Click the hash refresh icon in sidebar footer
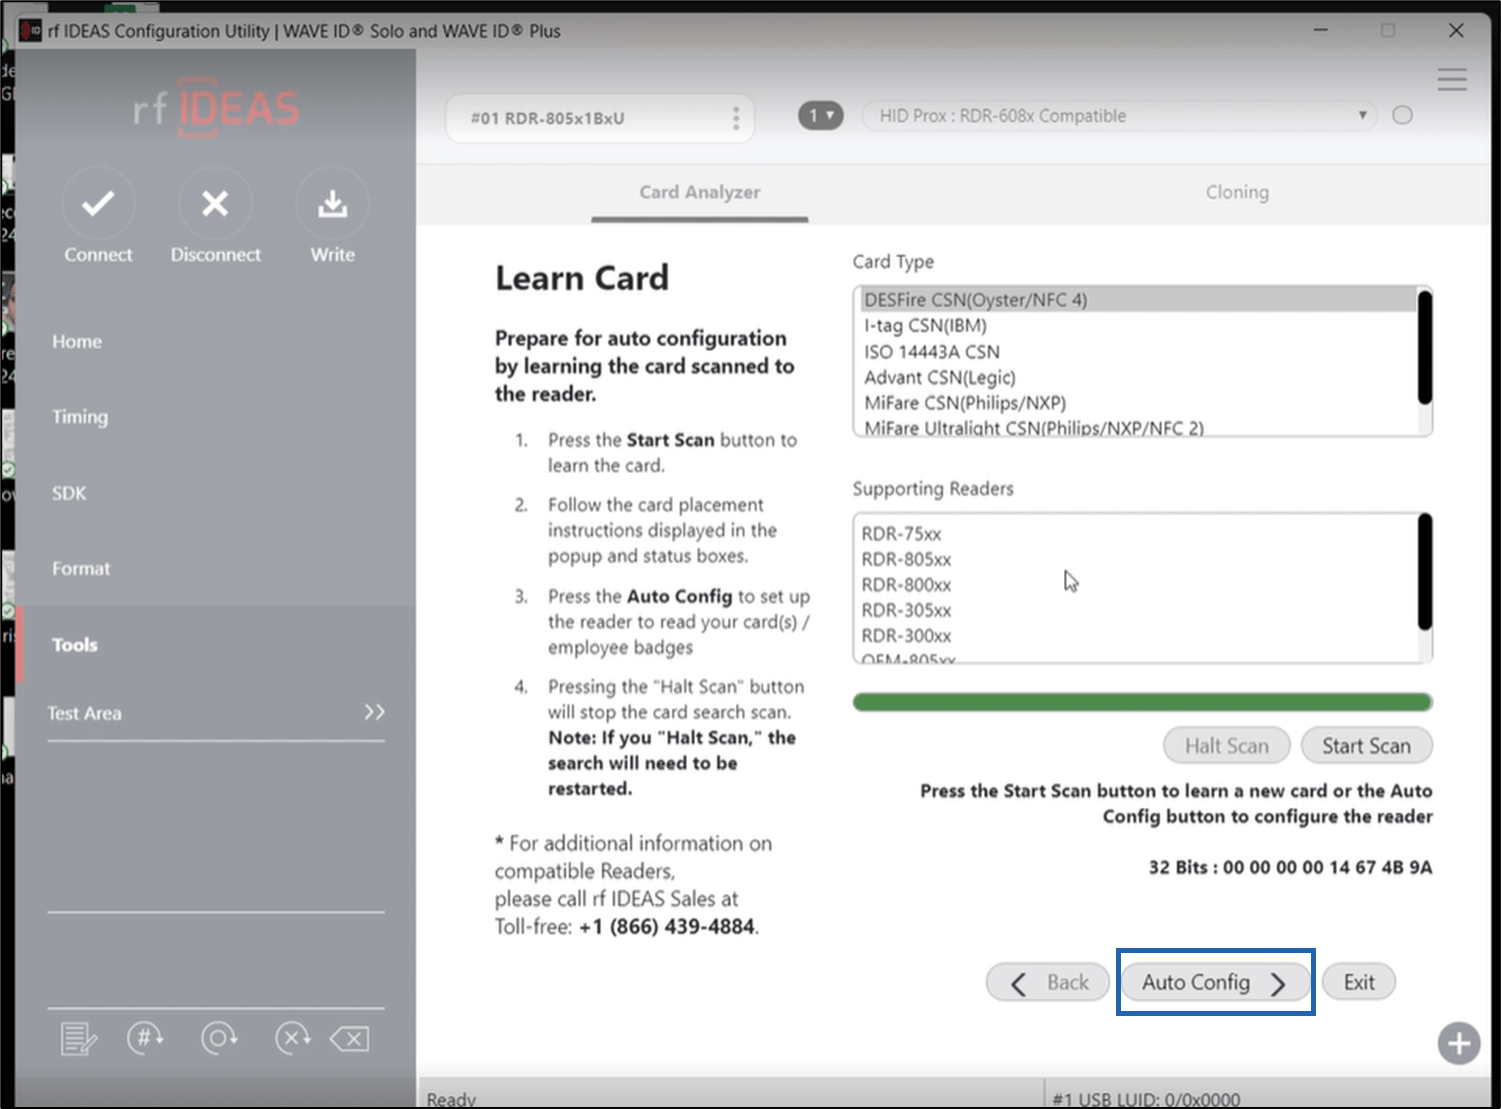This screenshot has width=1501, height=1109. click(146, 1038)
